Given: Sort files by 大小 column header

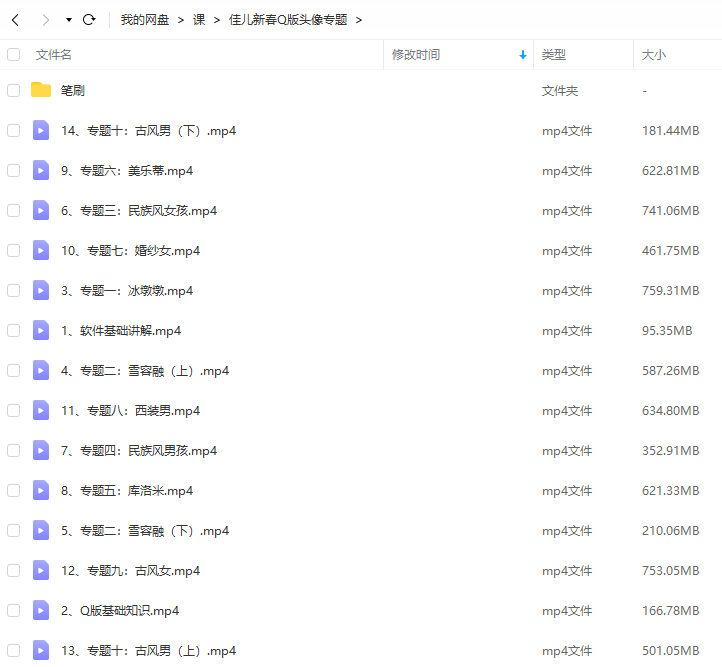Looking at the screenshot, I should point(653,55).
